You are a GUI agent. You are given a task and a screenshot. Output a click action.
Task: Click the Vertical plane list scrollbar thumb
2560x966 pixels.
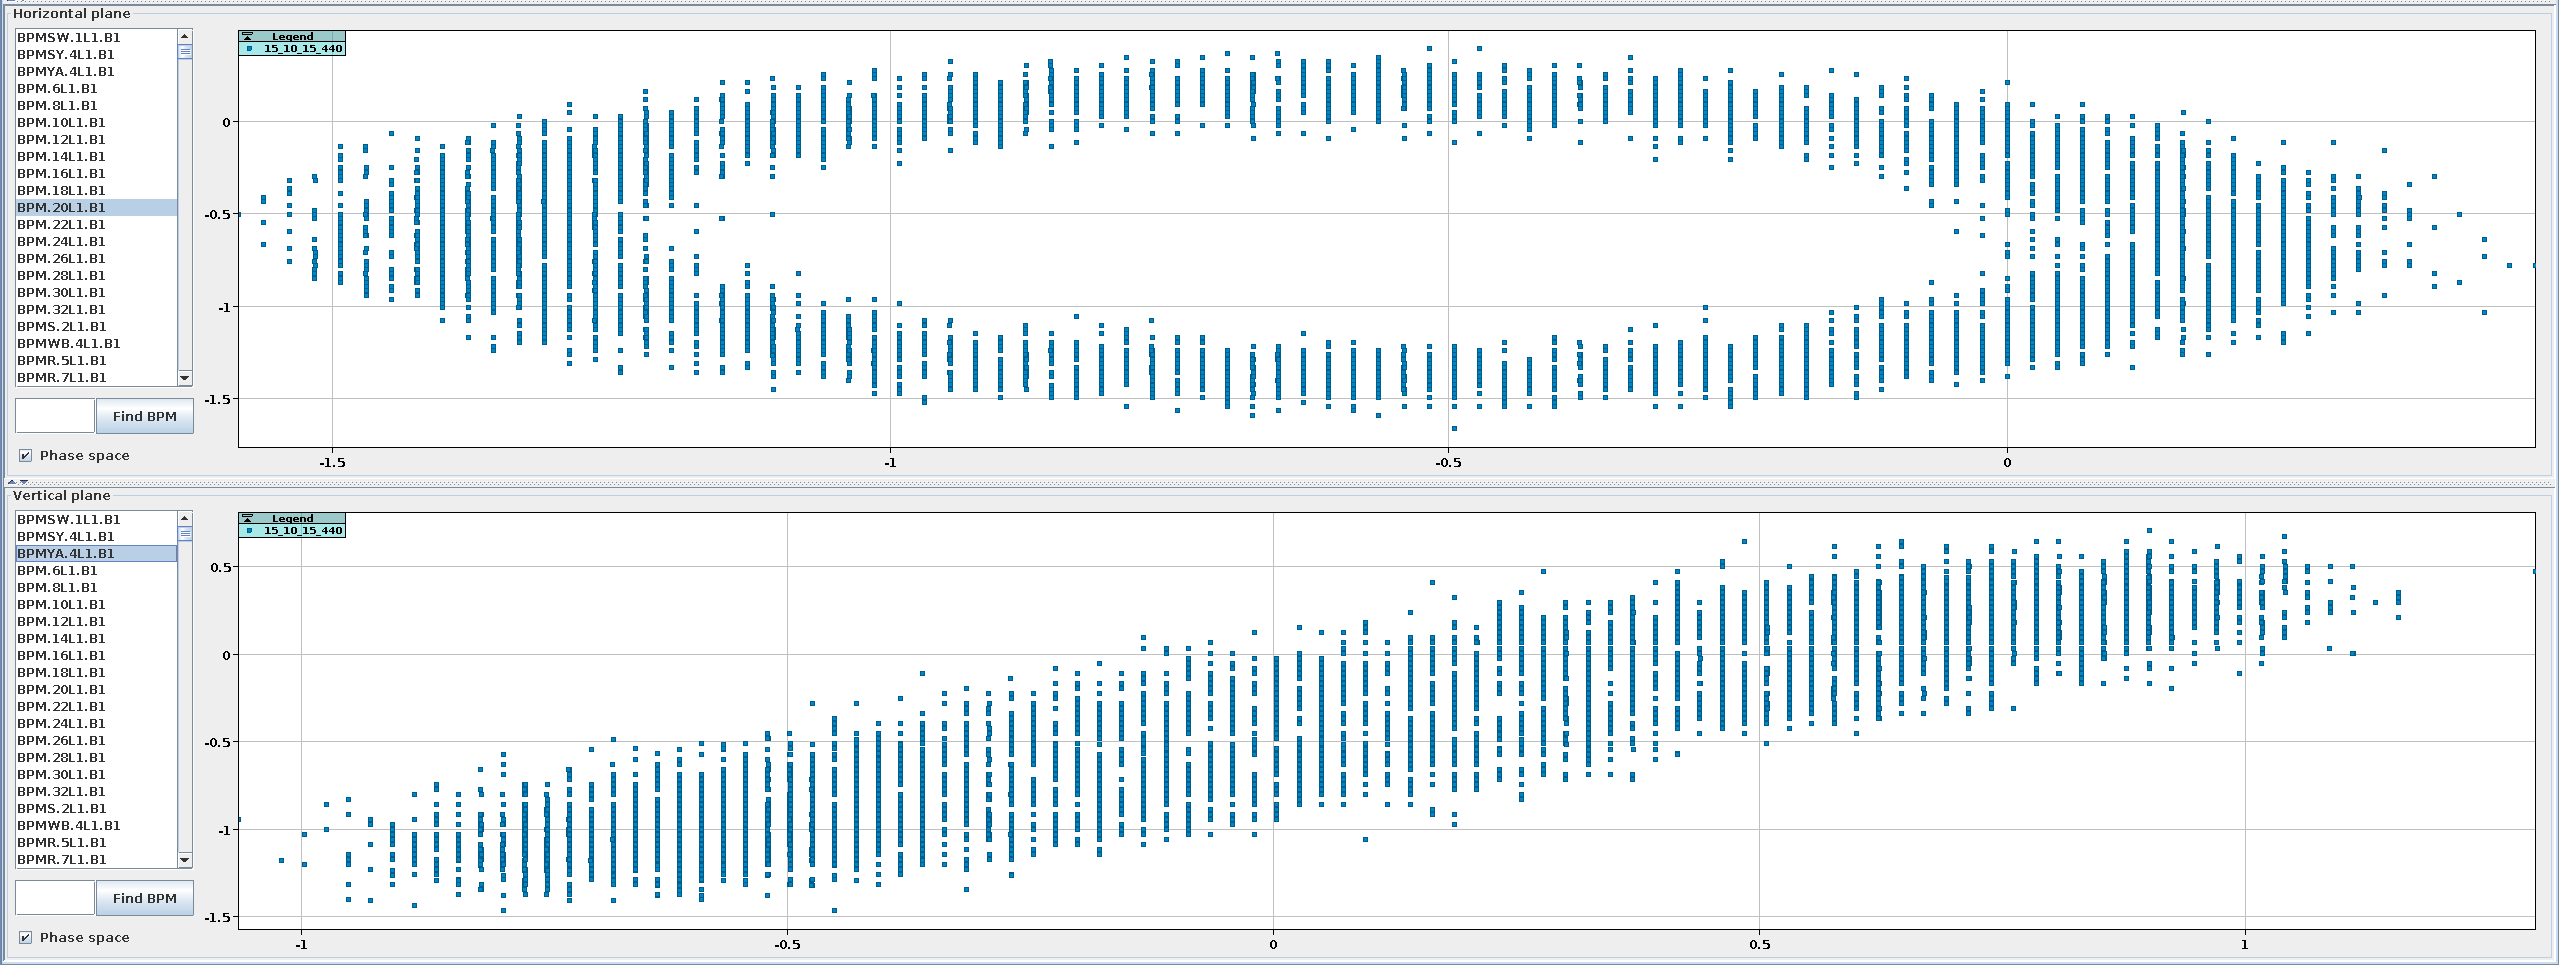184,534
